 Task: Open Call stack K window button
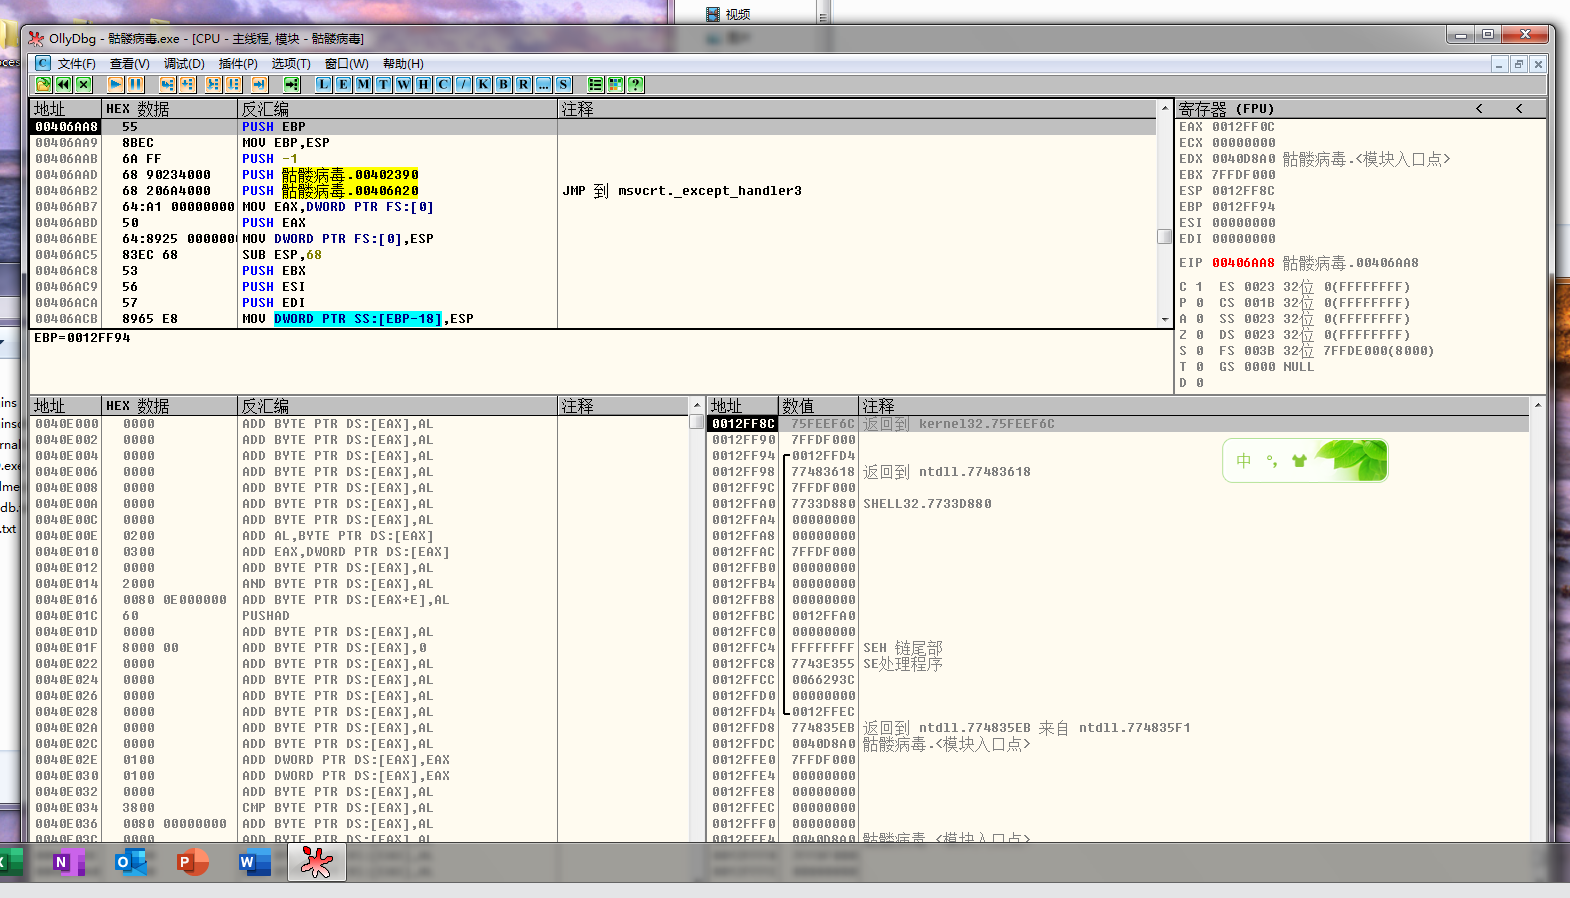coord(483,85)
